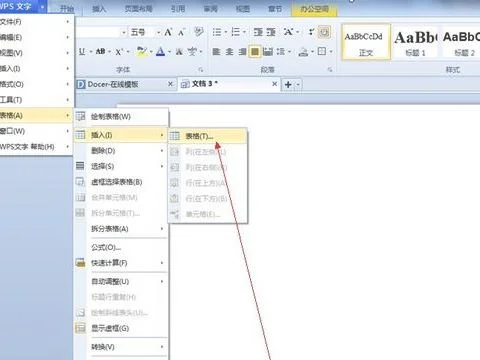This screenshot has height=360, width=480.
Task: Expand the font color dropdown arrow
Action: [169, 52]
